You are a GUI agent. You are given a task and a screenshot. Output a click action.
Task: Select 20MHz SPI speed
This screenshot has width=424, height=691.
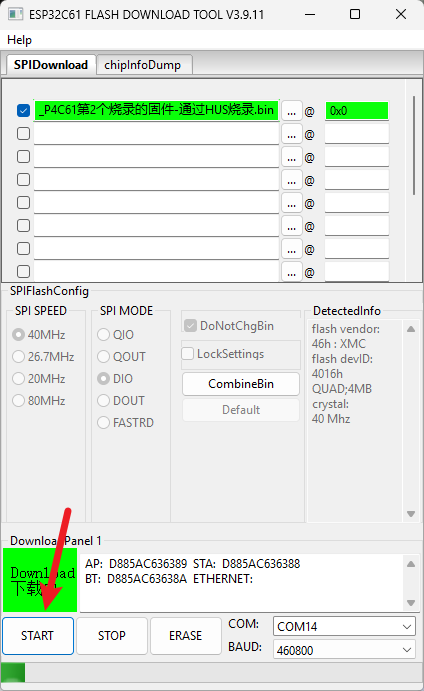(x=39, y=379)
